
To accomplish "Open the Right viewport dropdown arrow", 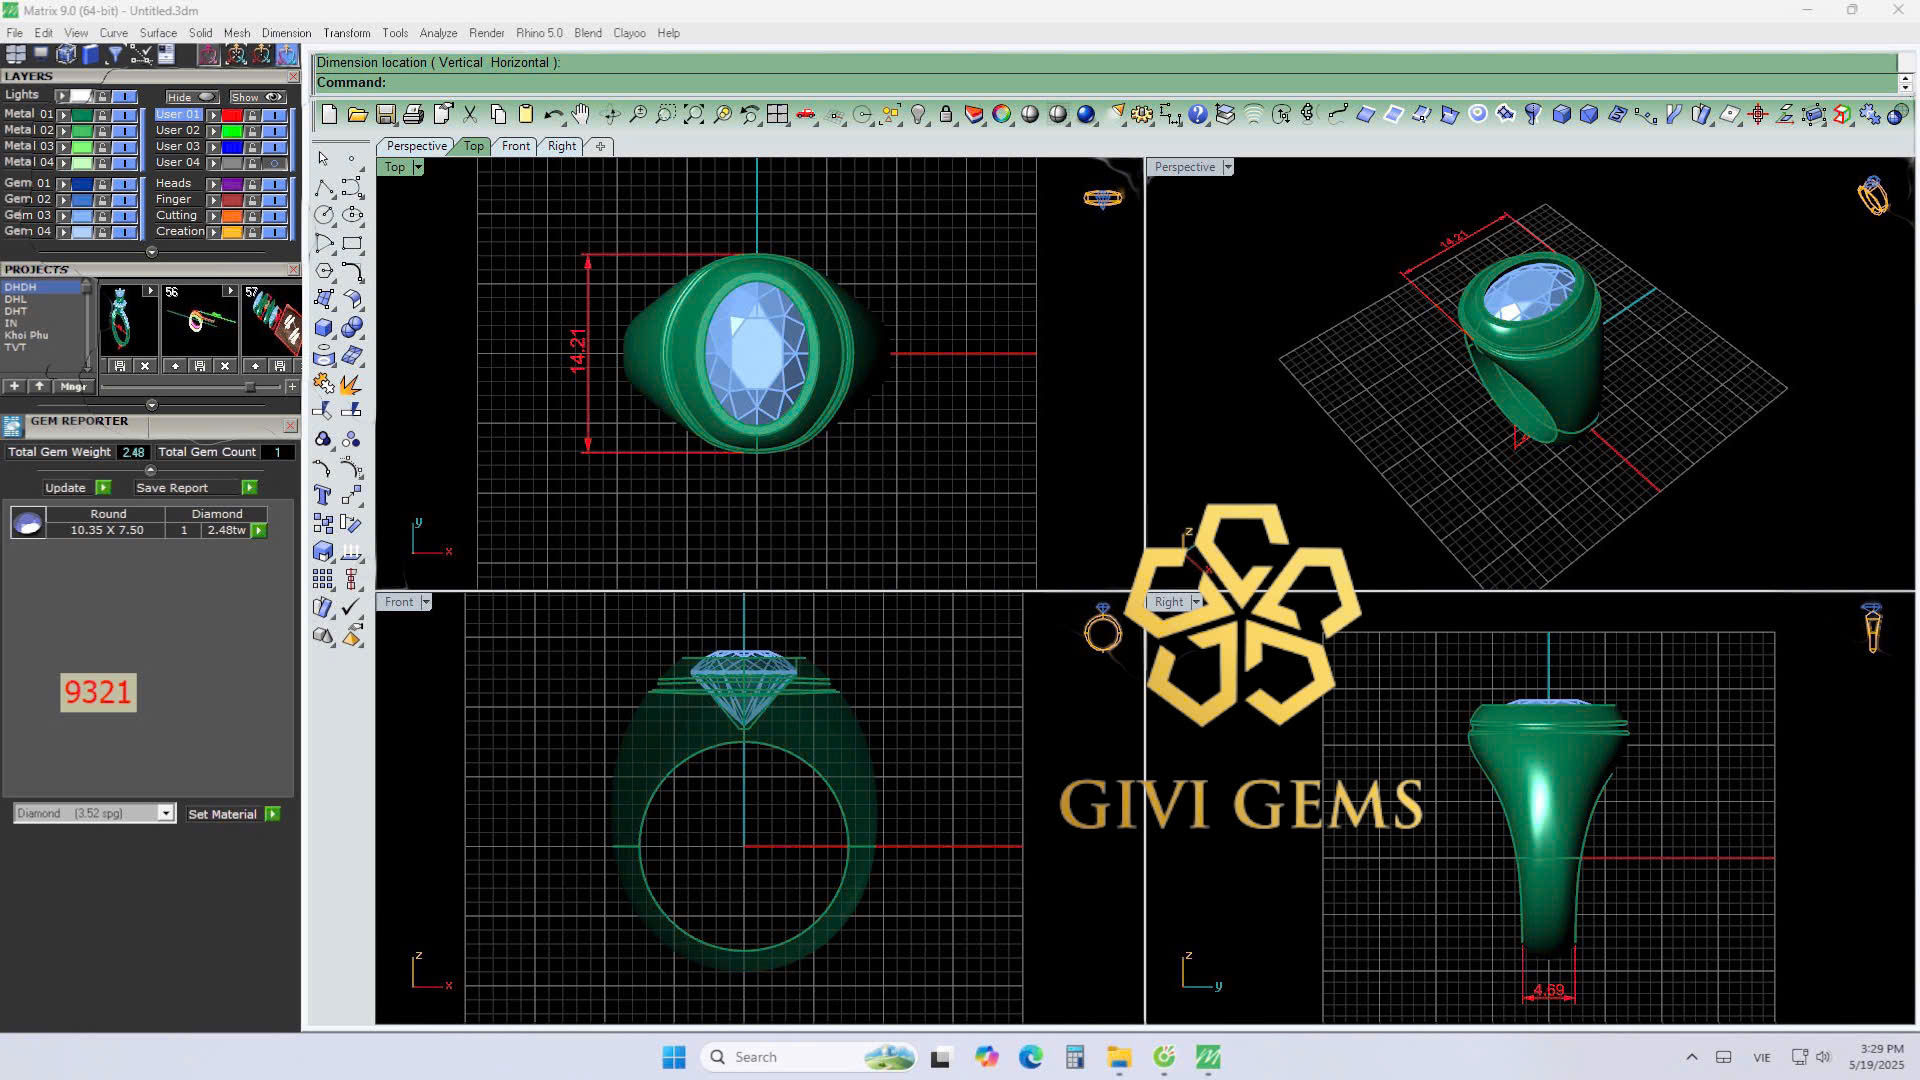I will [1196, 602].
